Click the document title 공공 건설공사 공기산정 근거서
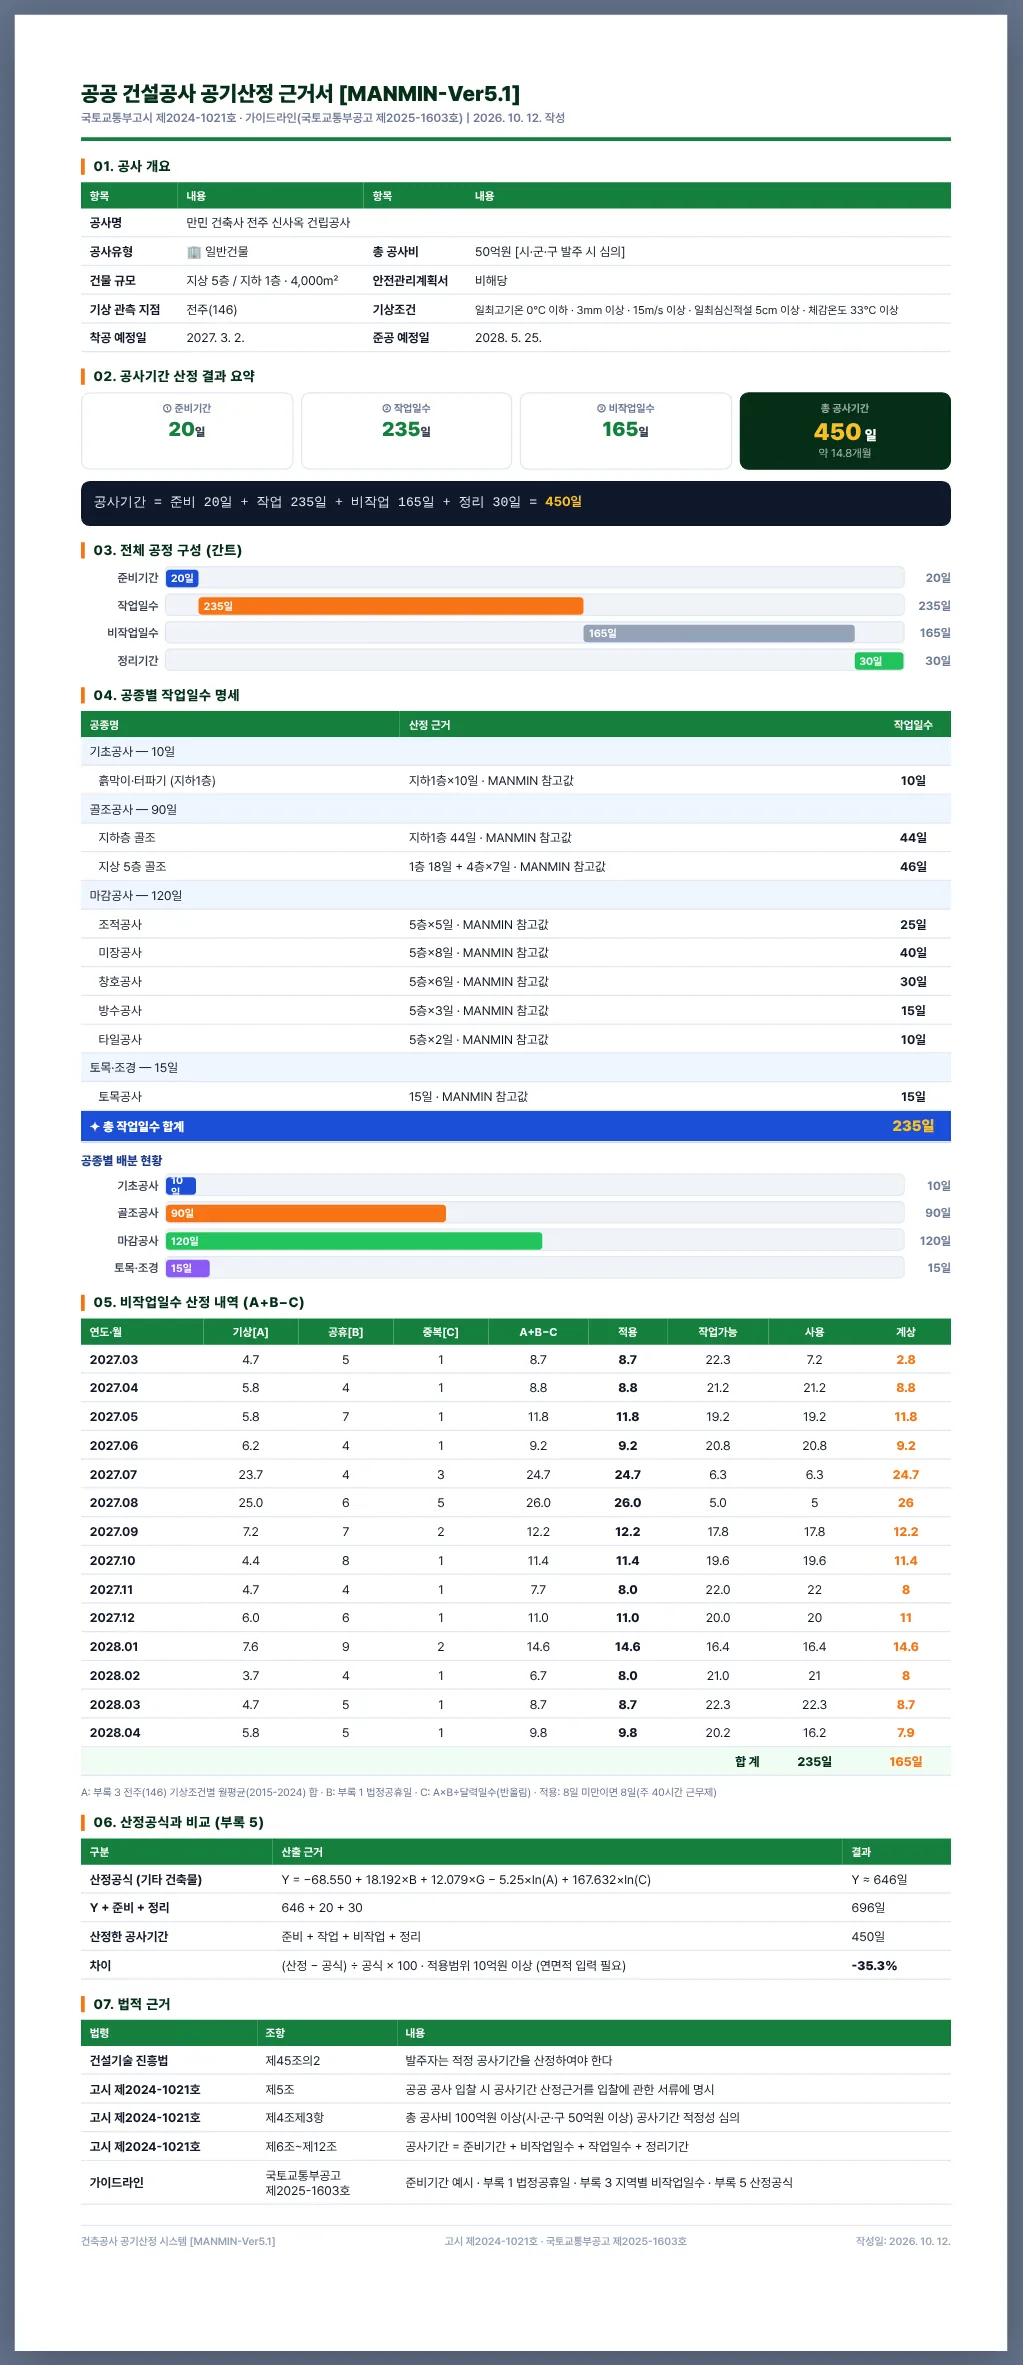This screenshot has width=1023, height=2365. 300,94
